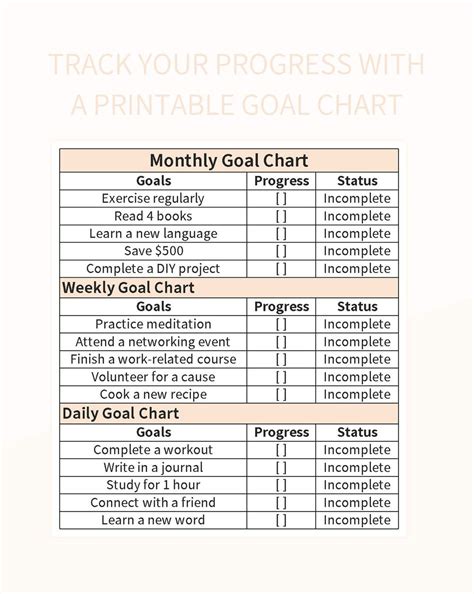
Task: Check progress box for Practice meditation
Action: click(x=281, y=324)
